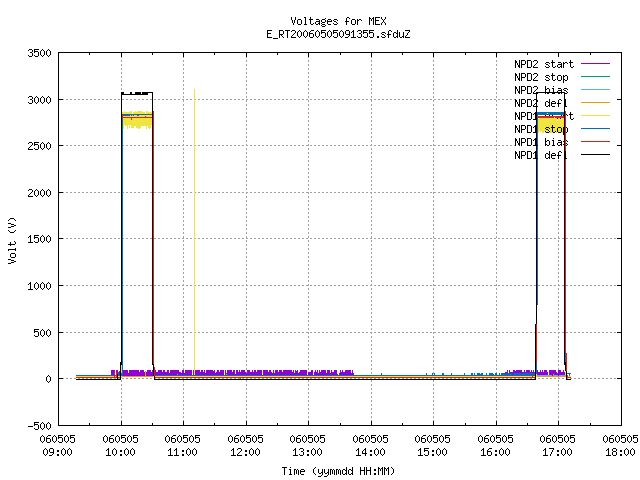Click the yellow noise band near 10:00 pulse
Viewport: 640px width, 480px height.
click(137, 120)
